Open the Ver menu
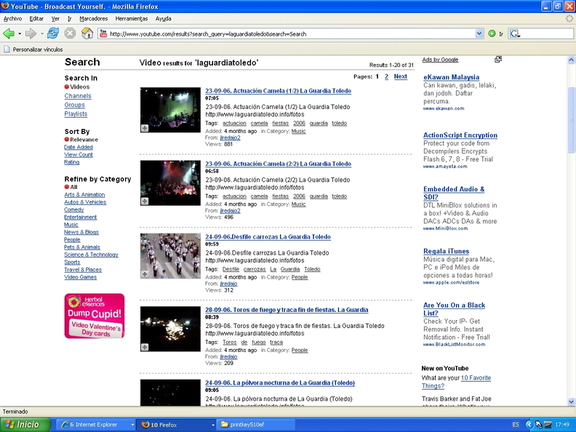 coord(55,19)
